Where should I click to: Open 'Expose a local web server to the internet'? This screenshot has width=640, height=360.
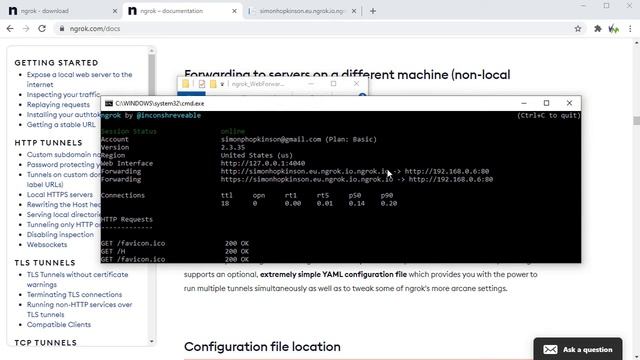80,80
